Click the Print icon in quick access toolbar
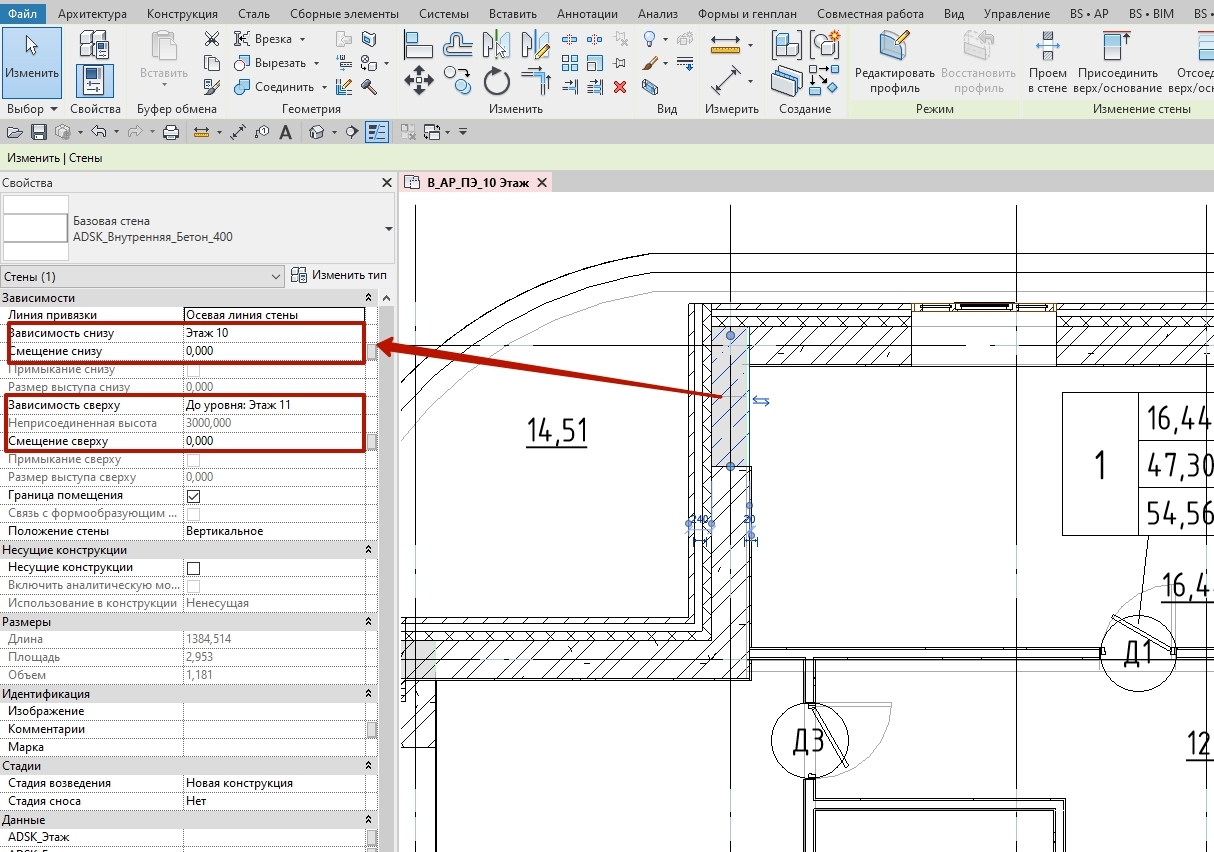 click(170, 132)
